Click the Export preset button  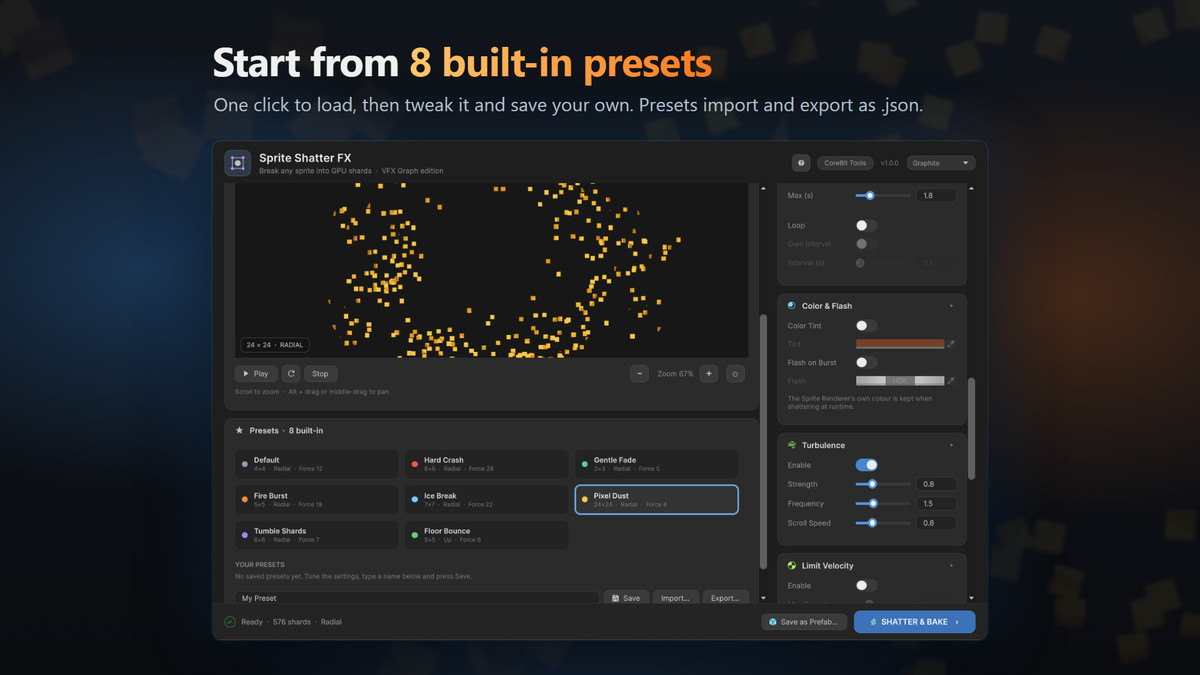pos(726,598)
